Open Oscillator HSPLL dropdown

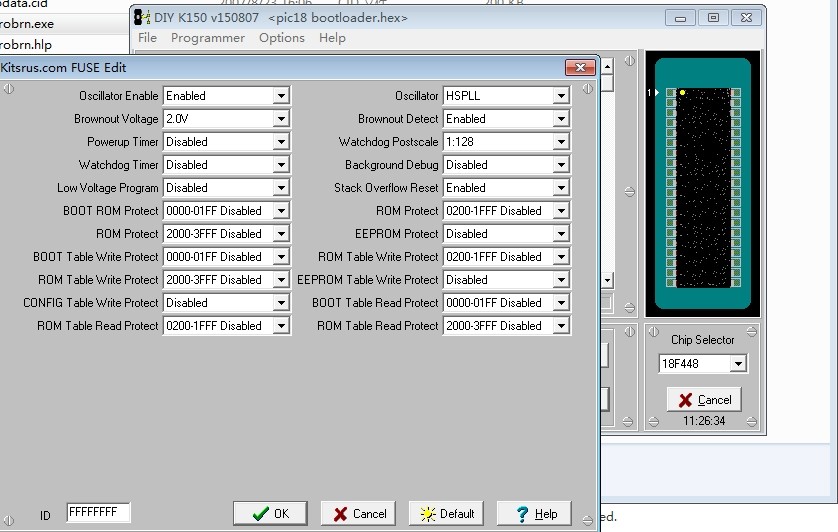[x=561, y=96]
